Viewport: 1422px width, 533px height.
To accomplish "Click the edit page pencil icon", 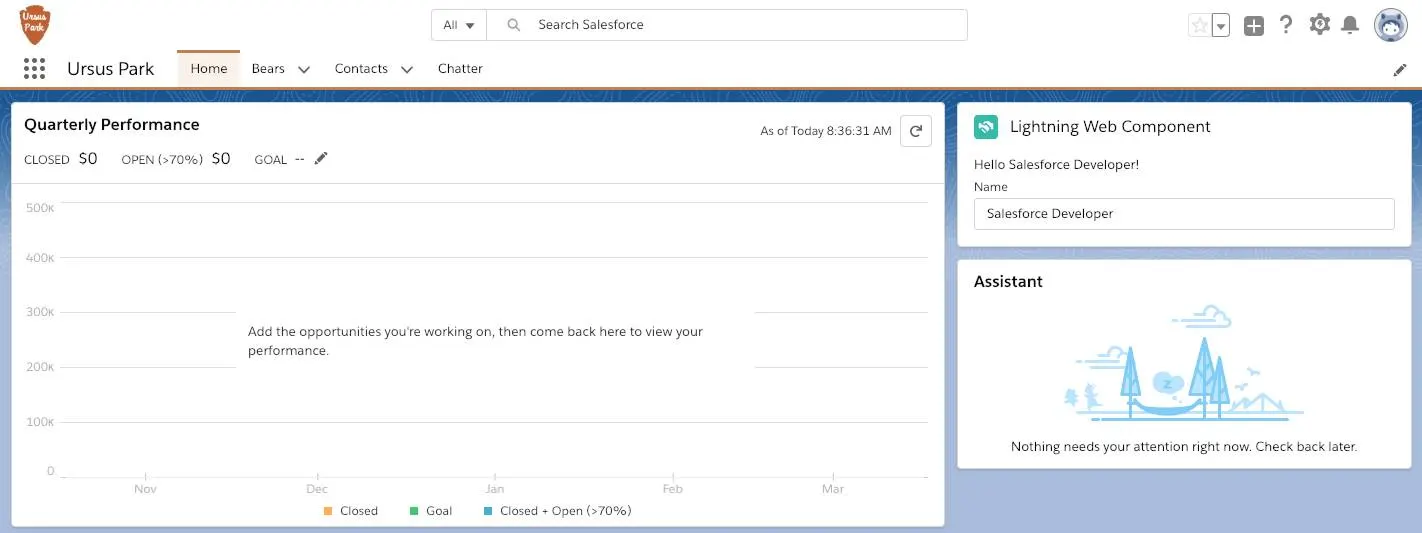I will pos(1400,70).
